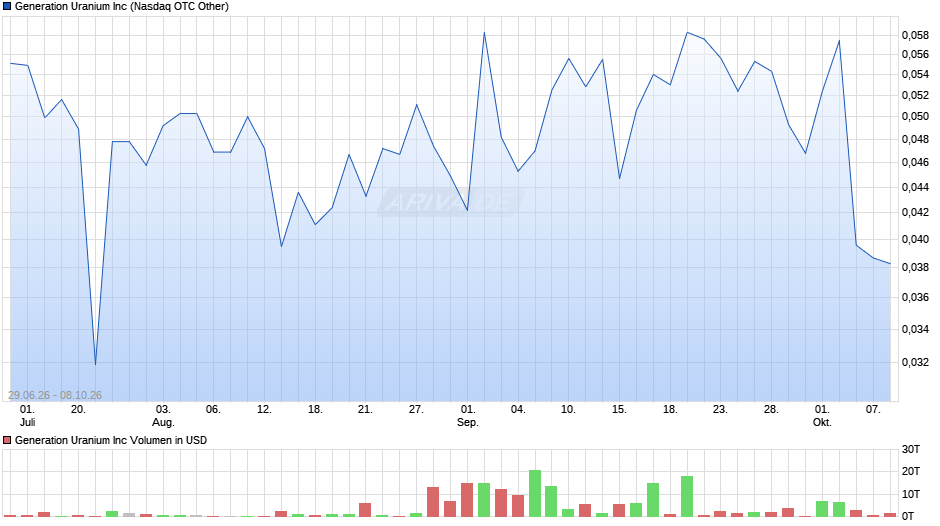Click the 0,052 price axis label
Viewport: 940px width, 526px height.
click(x=915, y=95)
